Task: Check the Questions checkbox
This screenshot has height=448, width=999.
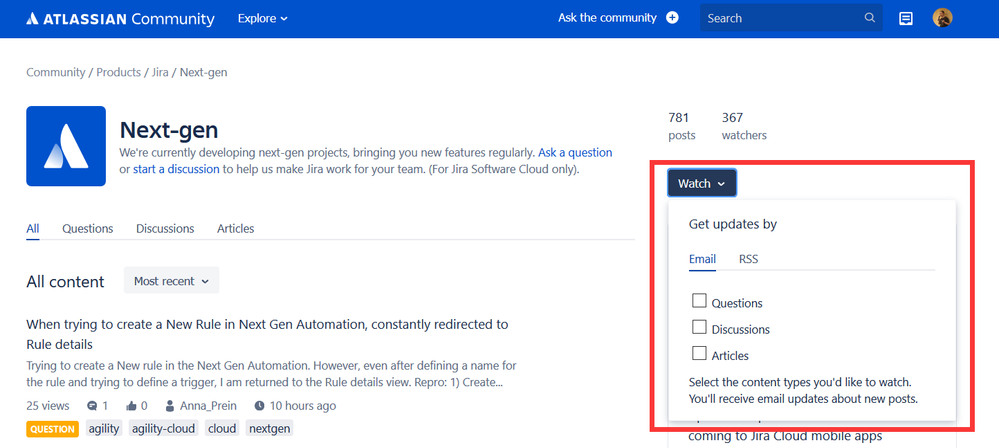Action: pyautogui.click(x=700, y=301)
